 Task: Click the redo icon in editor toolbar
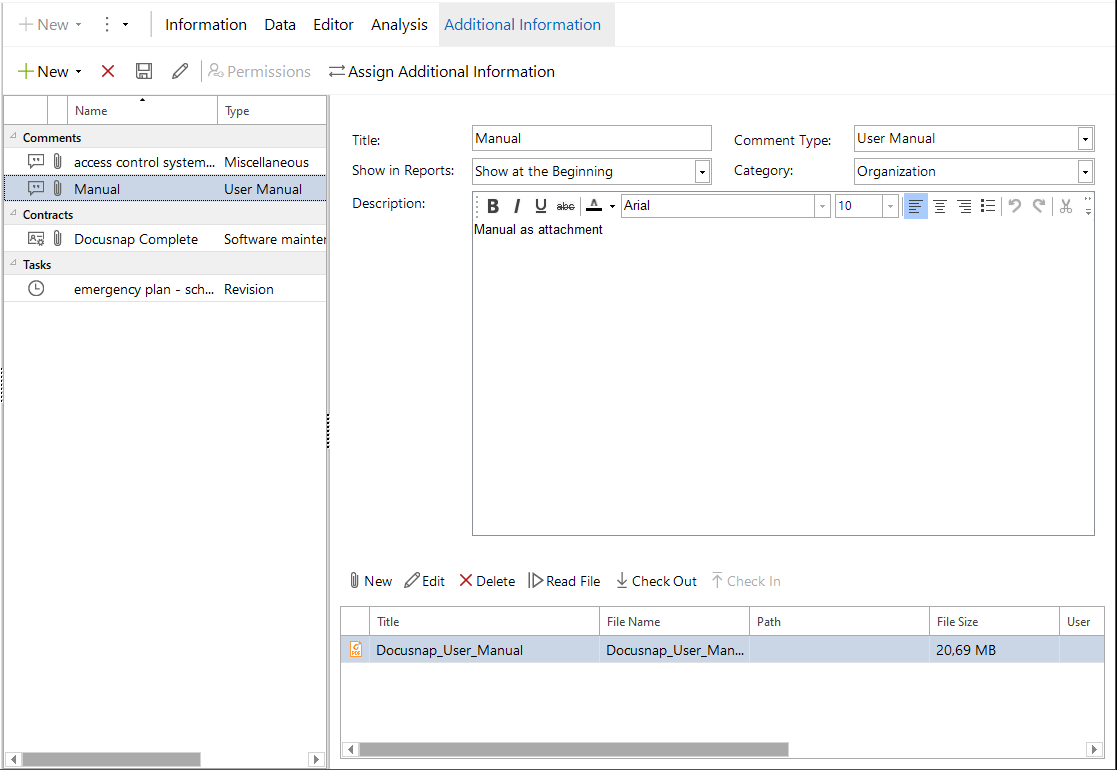(1039, 206)
